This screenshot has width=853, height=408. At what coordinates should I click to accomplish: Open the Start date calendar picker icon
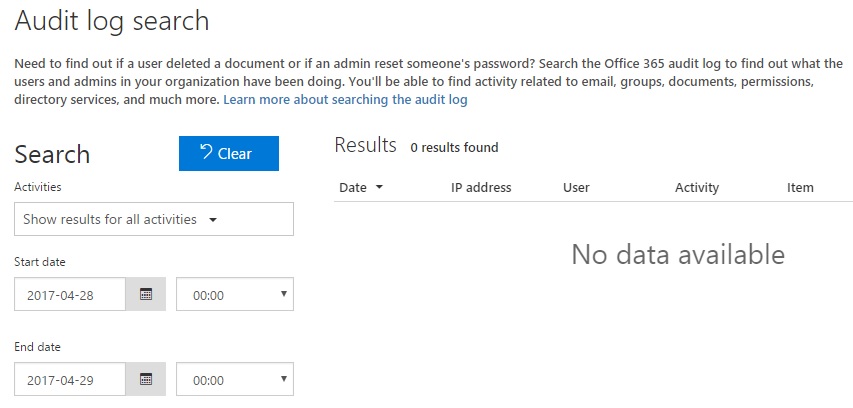point(146,294)
